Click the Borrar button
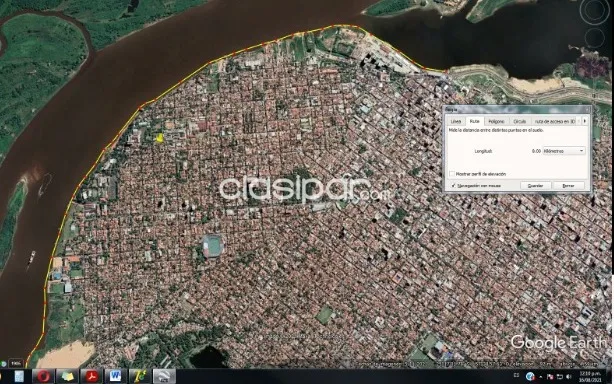 click(568, 186)
